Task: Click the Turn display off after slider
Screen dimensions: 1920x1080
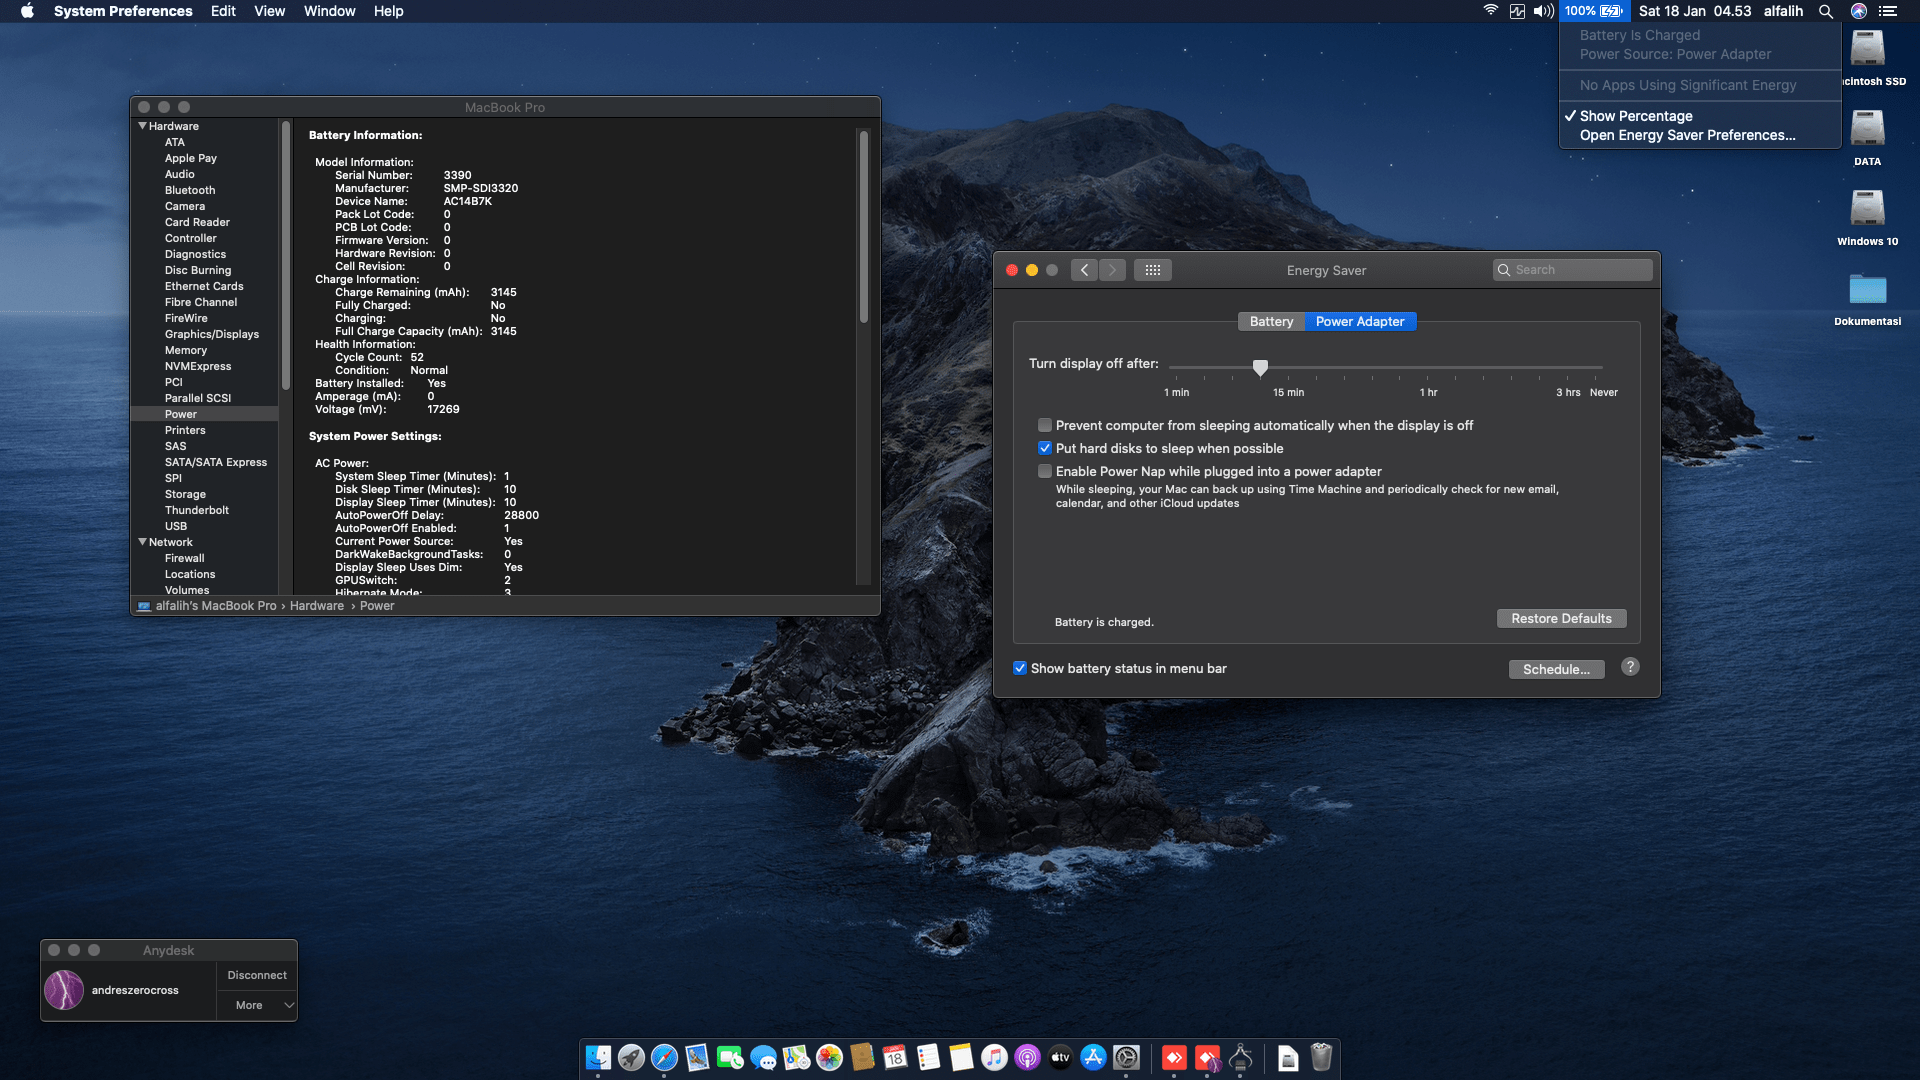Action: [x=1260, y=367]
